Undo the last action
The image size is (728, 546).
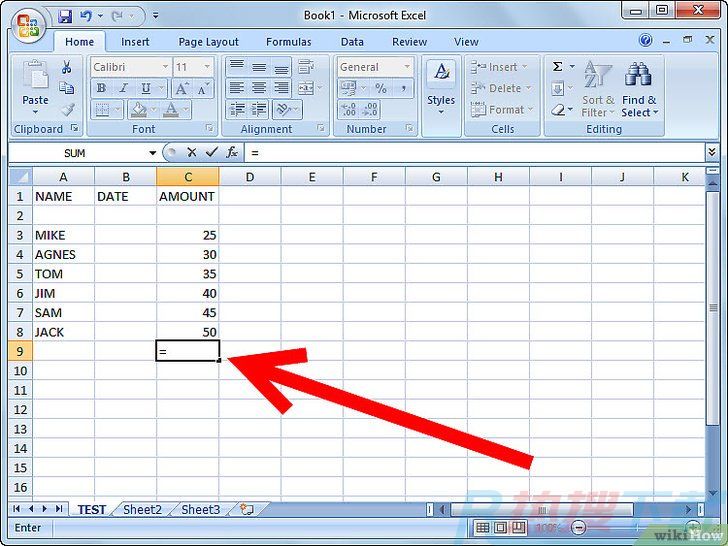85,16
